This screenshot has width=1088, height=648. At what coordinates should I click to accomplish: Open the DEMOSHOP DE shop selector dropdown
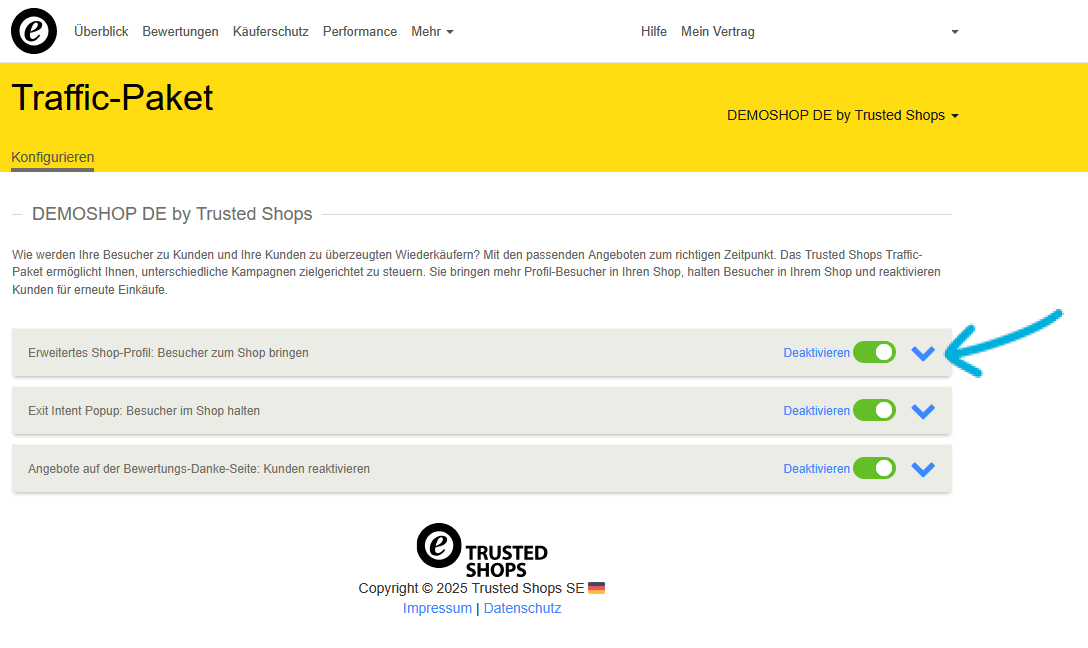pyautogui.click(x=842, y=115)
